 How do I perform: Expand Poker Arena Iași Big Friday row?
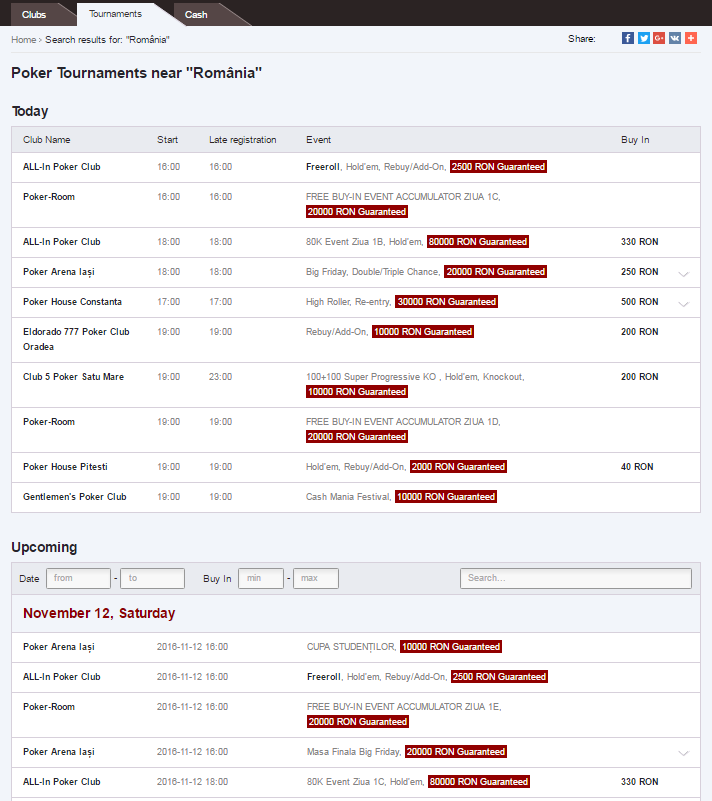(683, 274)
